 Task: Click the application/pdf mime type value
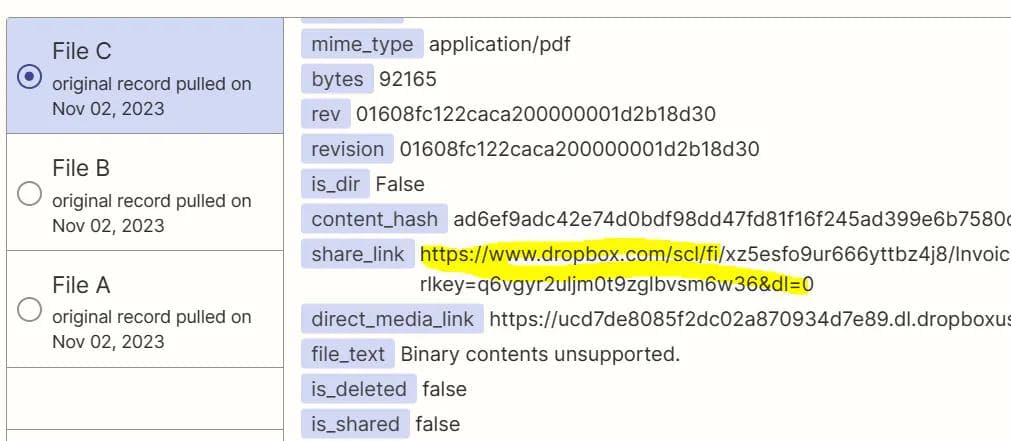(500, 44)
